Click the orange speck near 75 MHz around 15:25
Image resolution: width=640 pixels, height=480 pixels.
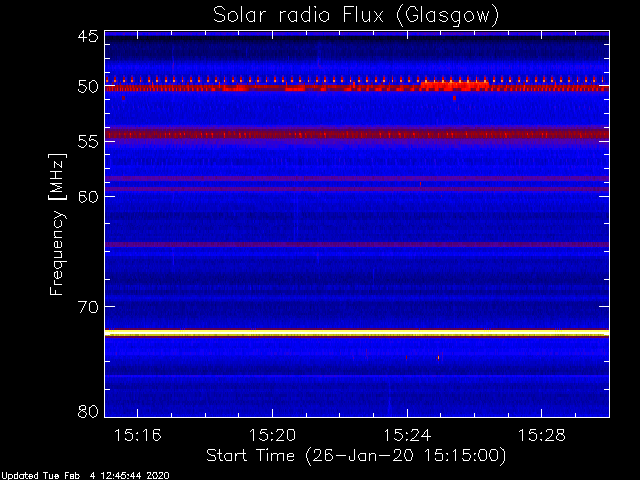438,358
